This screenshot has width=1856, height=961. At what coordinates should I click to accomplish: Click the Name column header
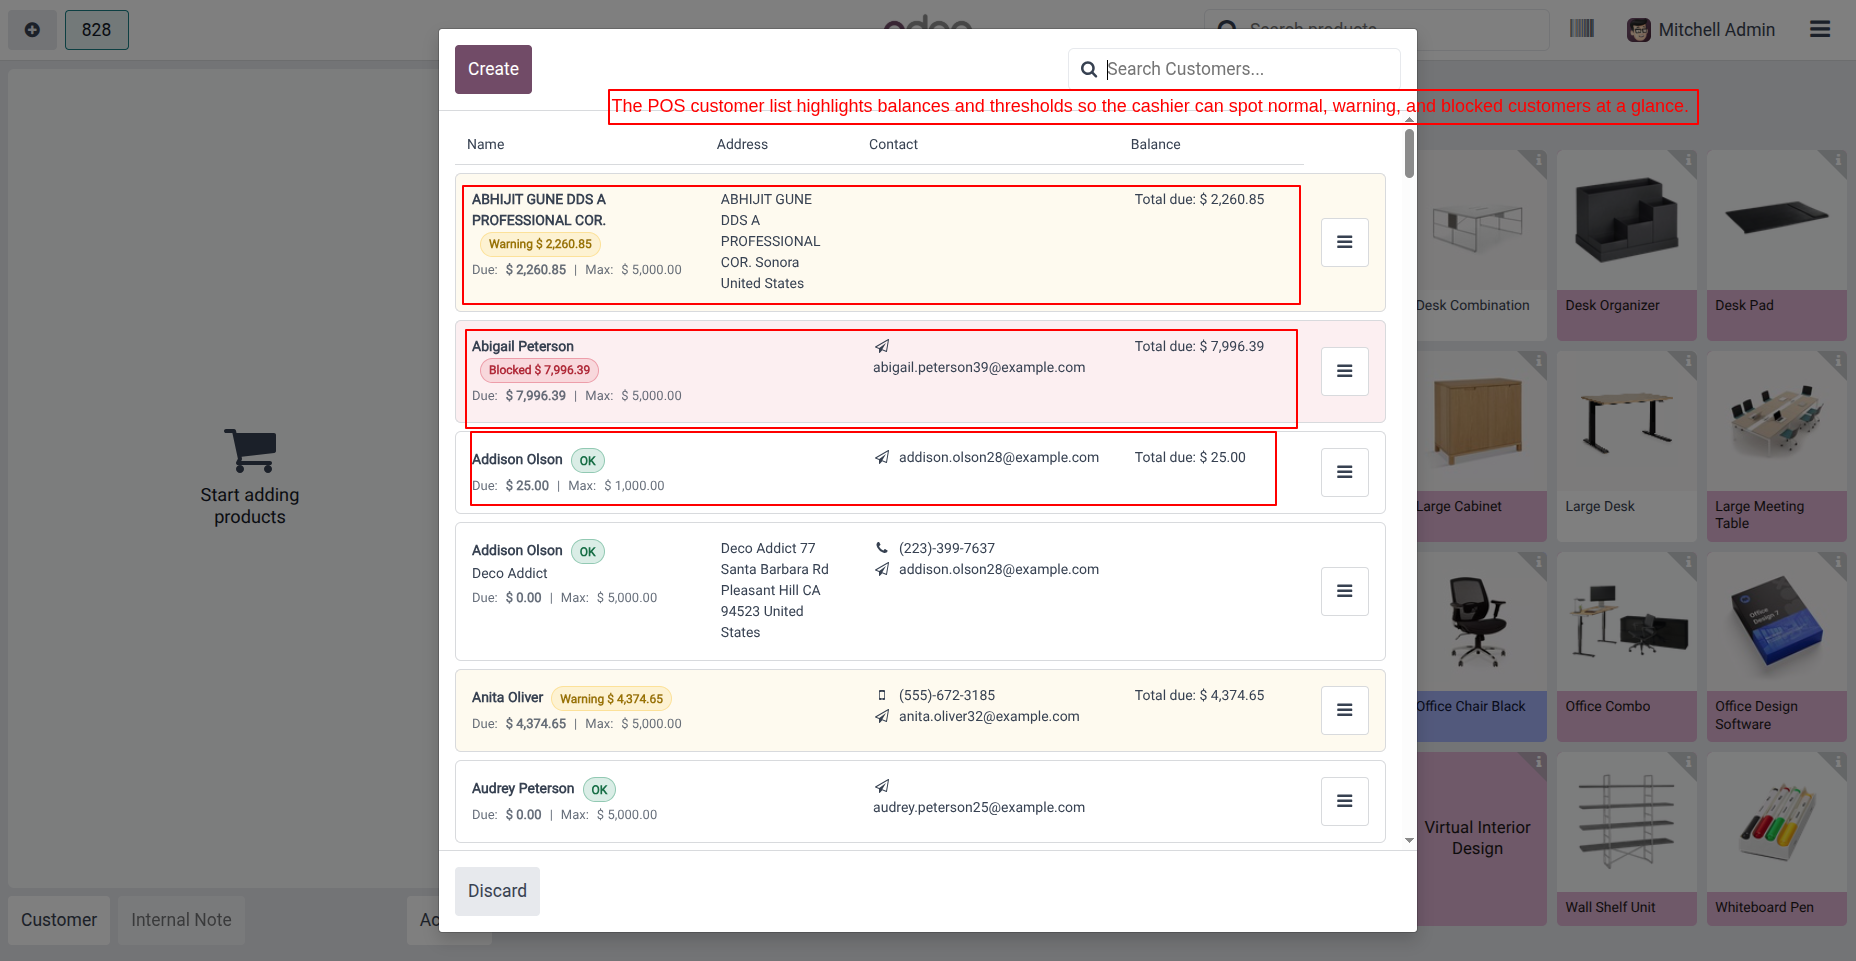coord(485,144)
